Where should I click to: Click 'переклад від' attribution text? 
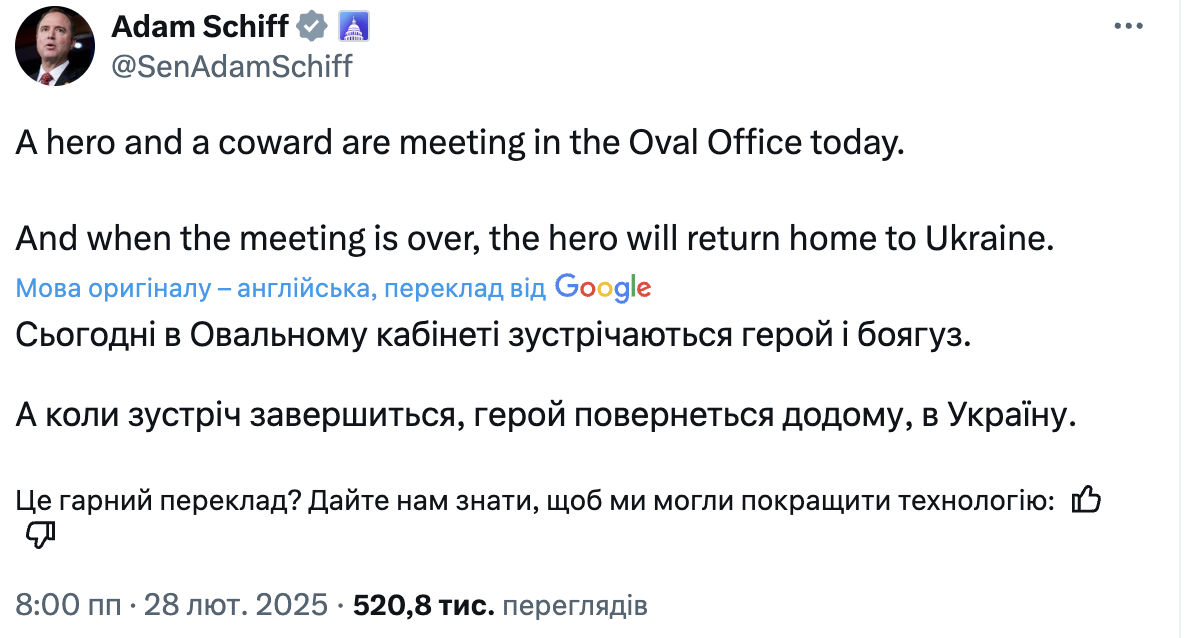coord(464,288)
